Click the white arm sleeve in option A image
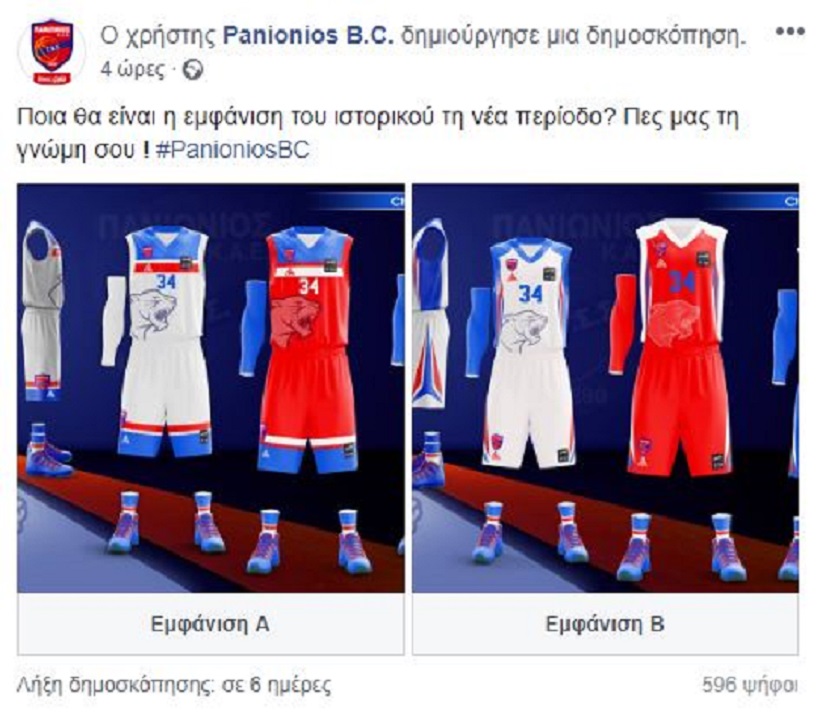 pos(113,321)
